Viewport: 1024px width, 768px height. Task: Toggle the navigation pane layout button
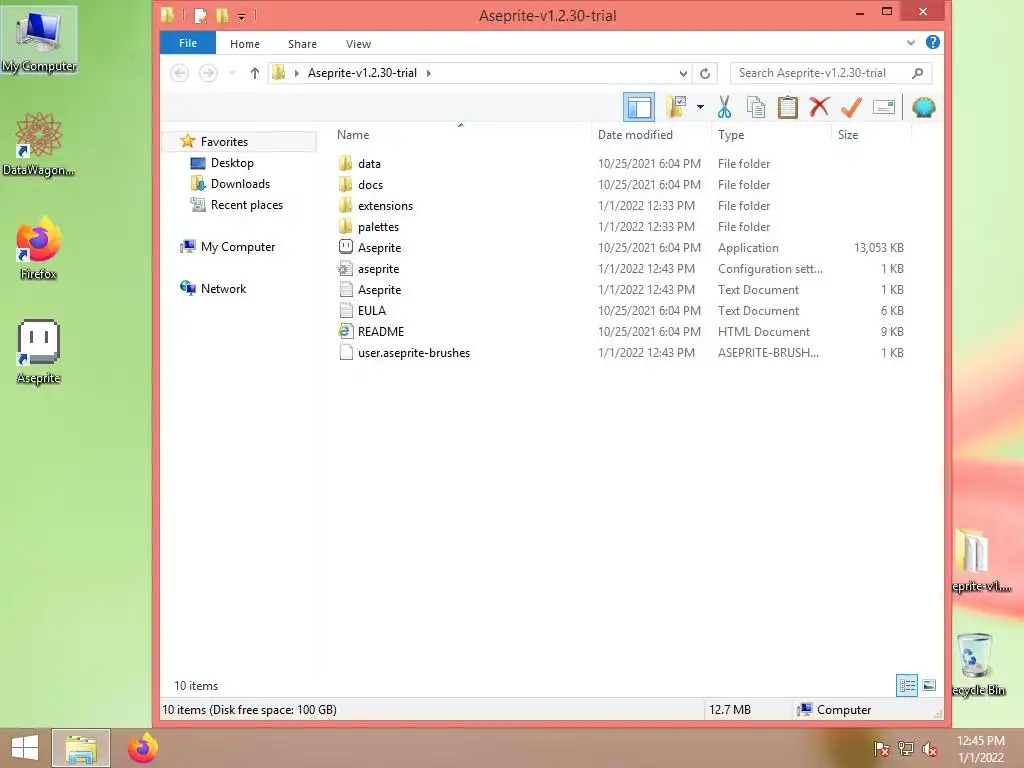coord(639,107)
